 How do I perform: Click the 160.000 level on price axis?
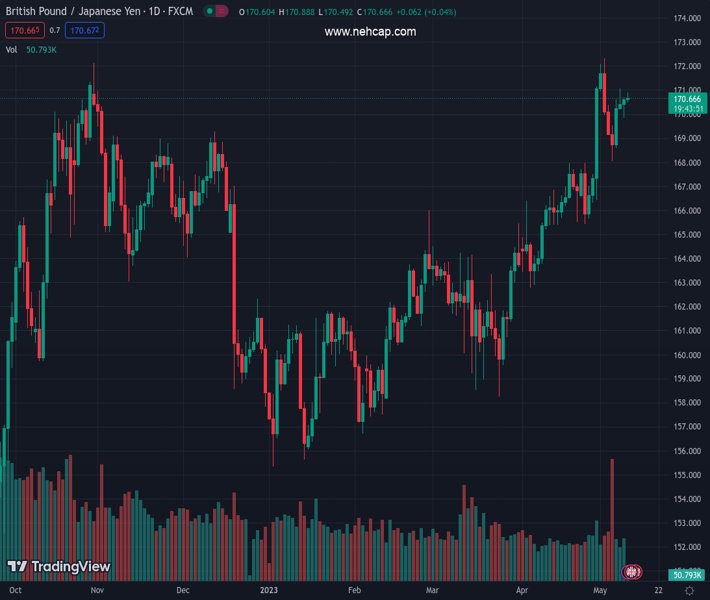click(686, 355)
